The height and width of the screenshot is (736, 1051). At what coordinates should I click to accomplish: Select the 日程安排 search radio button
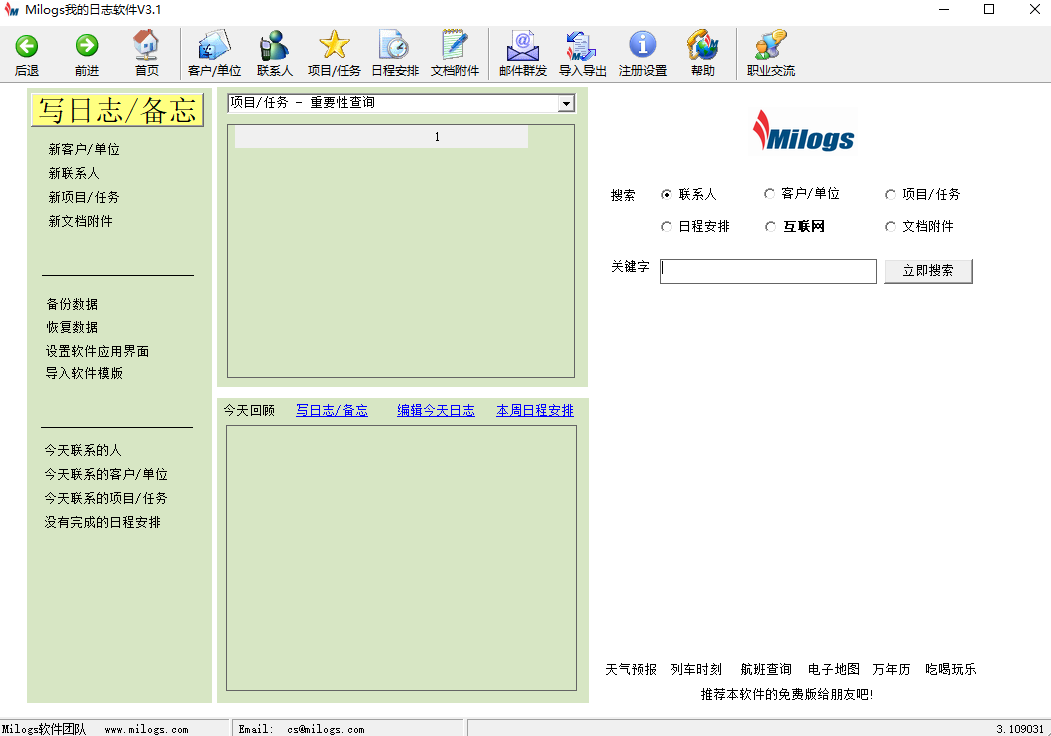coord(666,226)
